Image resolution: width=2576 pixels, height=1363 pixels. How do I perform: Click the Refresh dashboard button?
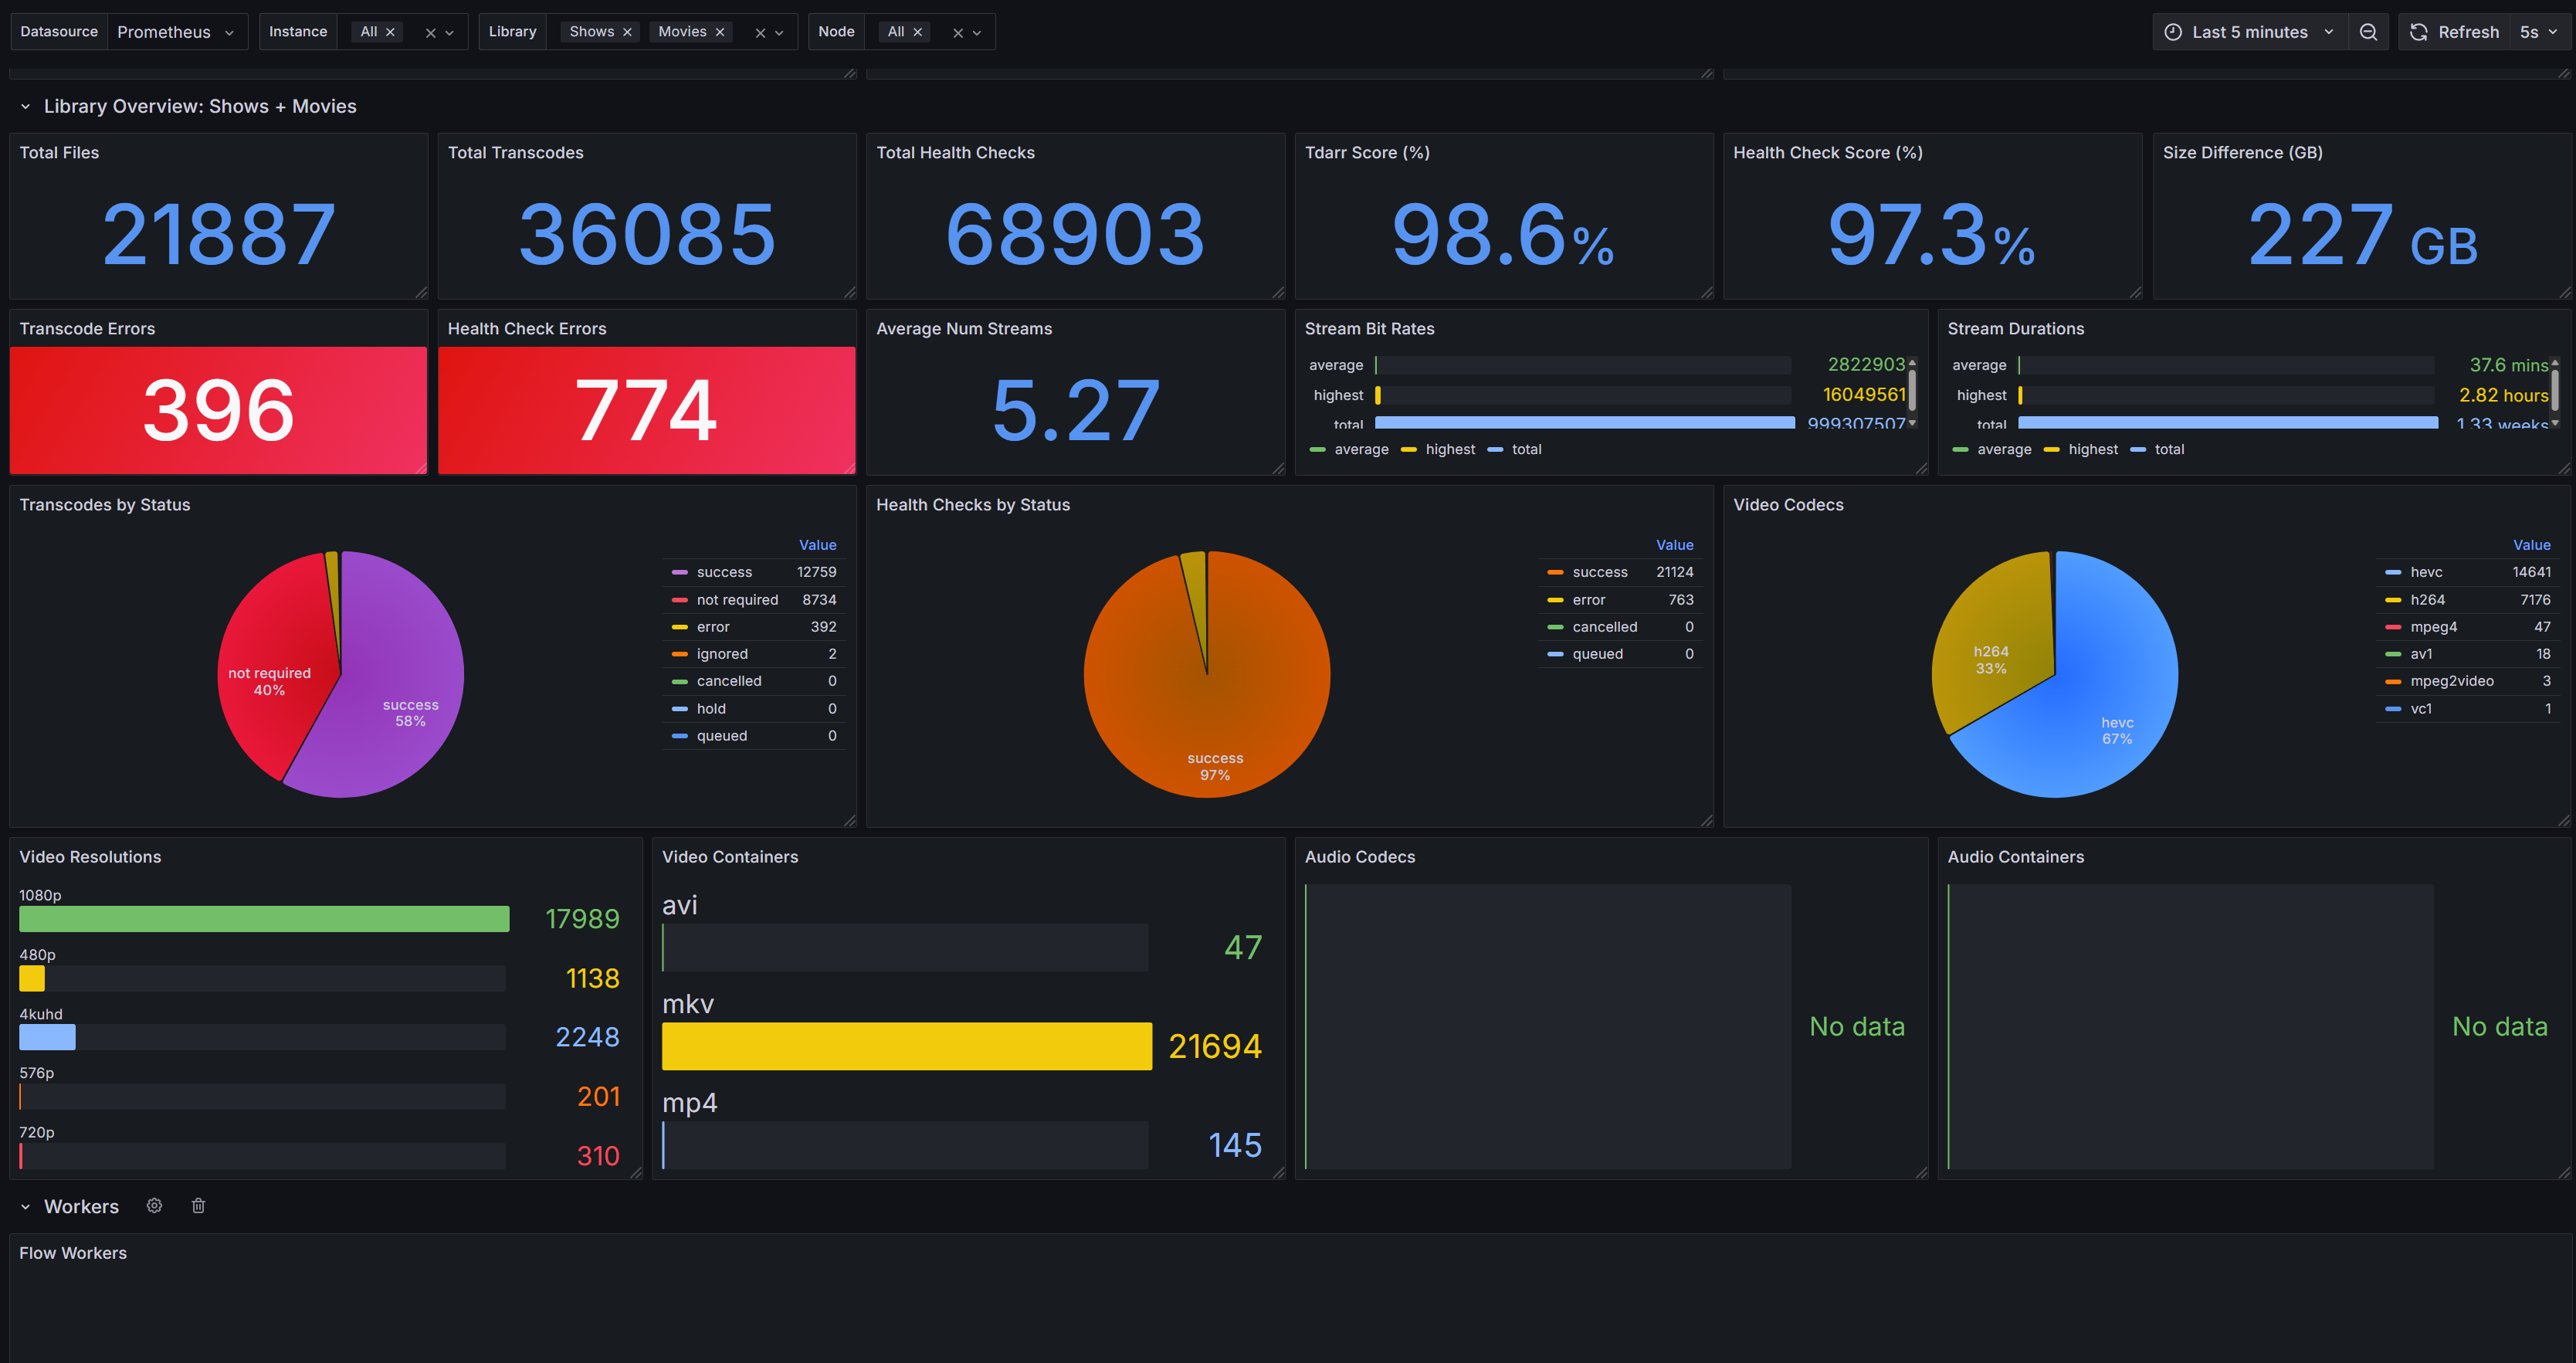(2456, 32)
